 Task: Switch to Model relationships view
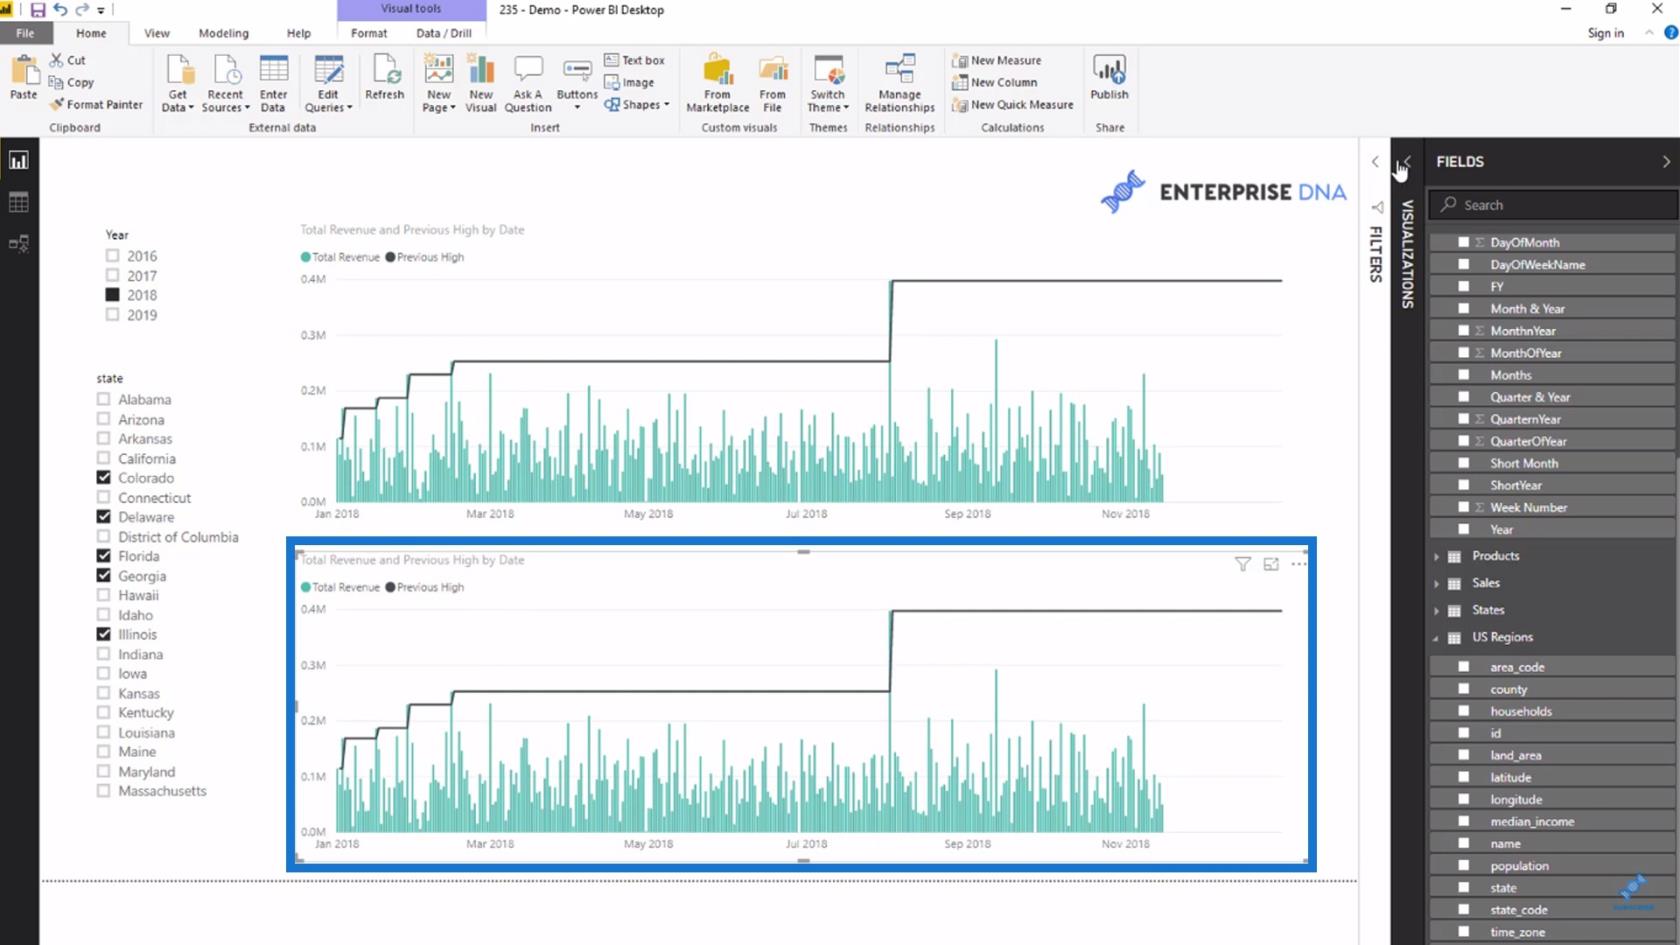coord(19,243)
